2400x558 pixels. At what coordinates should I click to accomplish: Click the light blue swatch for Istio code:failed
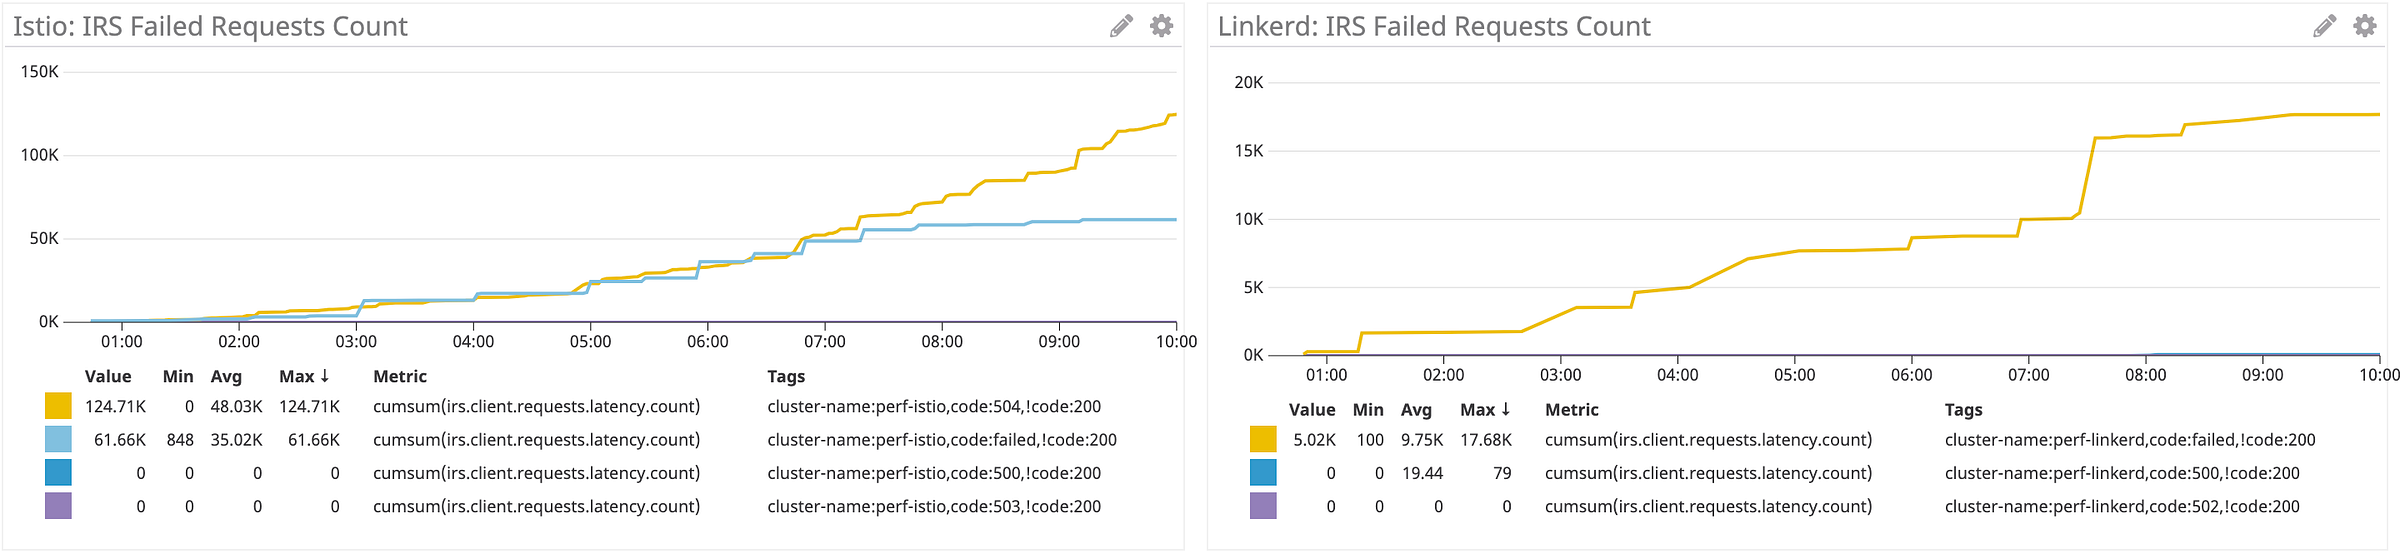coord(58,439)
